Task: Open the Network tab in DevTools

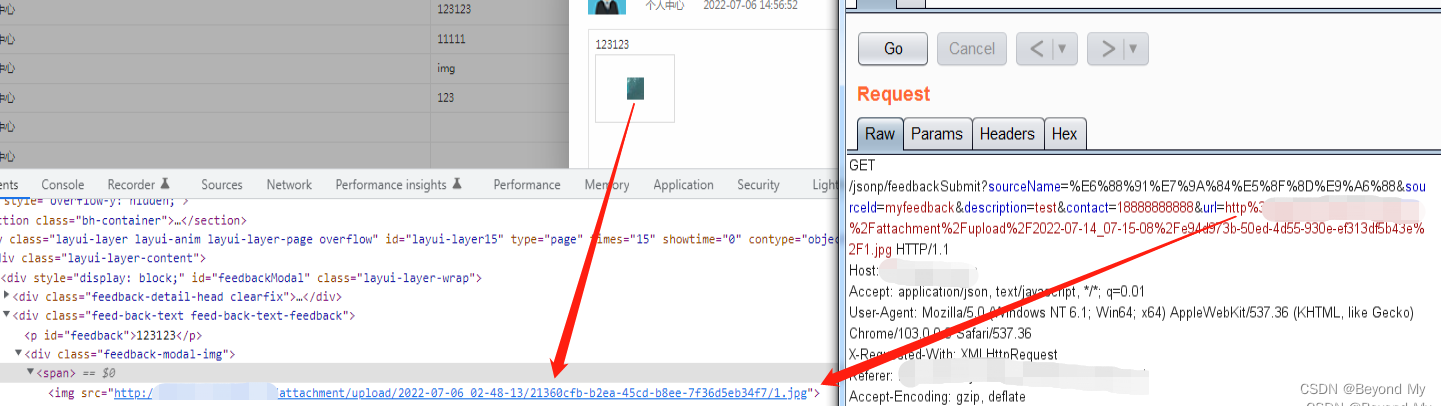Action: click(289, 184)
